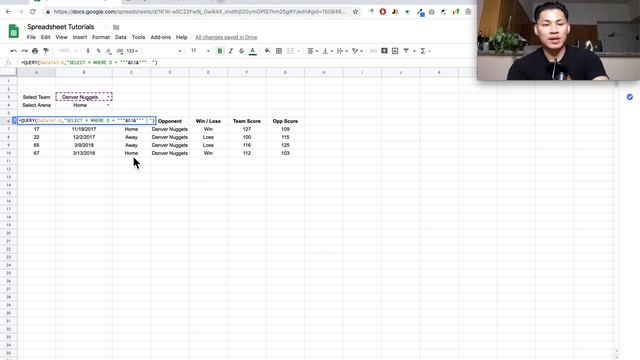Image resolution: width=640 pixels, height=360 pixels.
Task: Open the Add-ons menu
Action: point(160,37)
